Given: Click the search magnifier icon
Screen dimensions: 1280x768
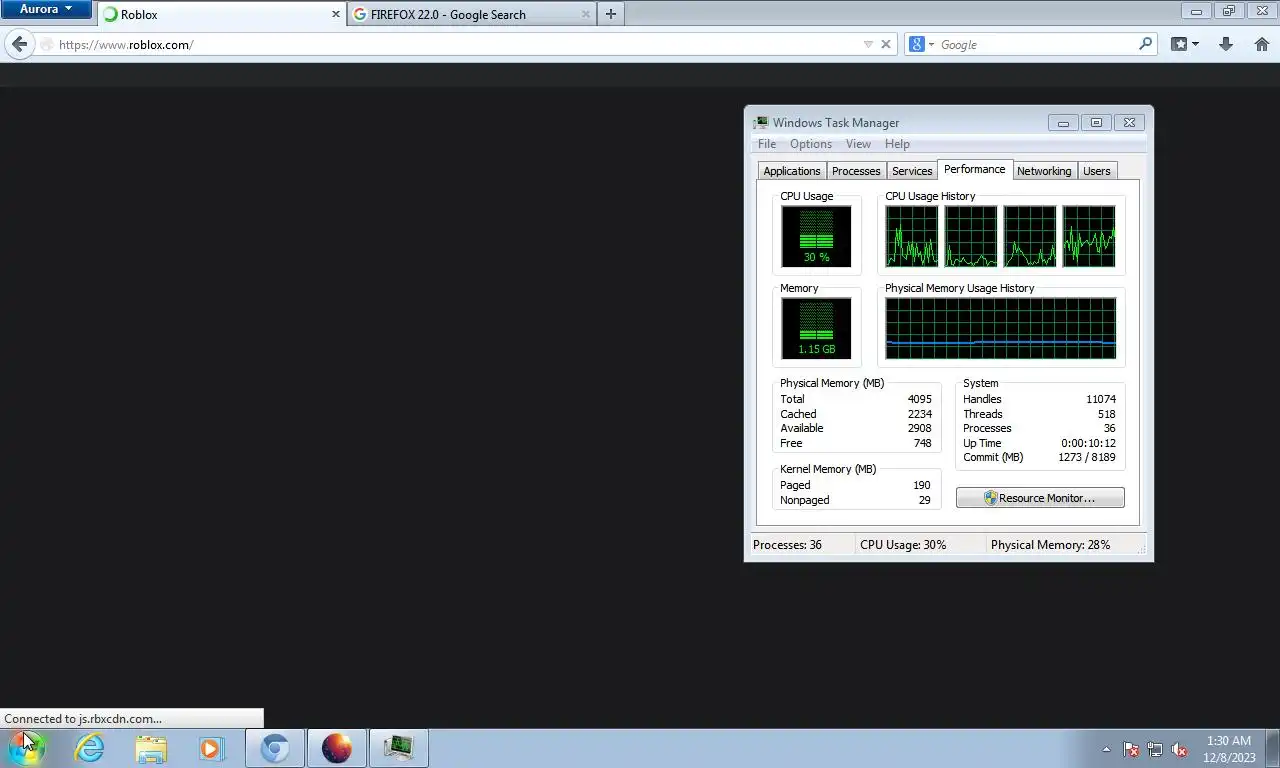Looking at the screenshot, I should [x=1145, y=44].
